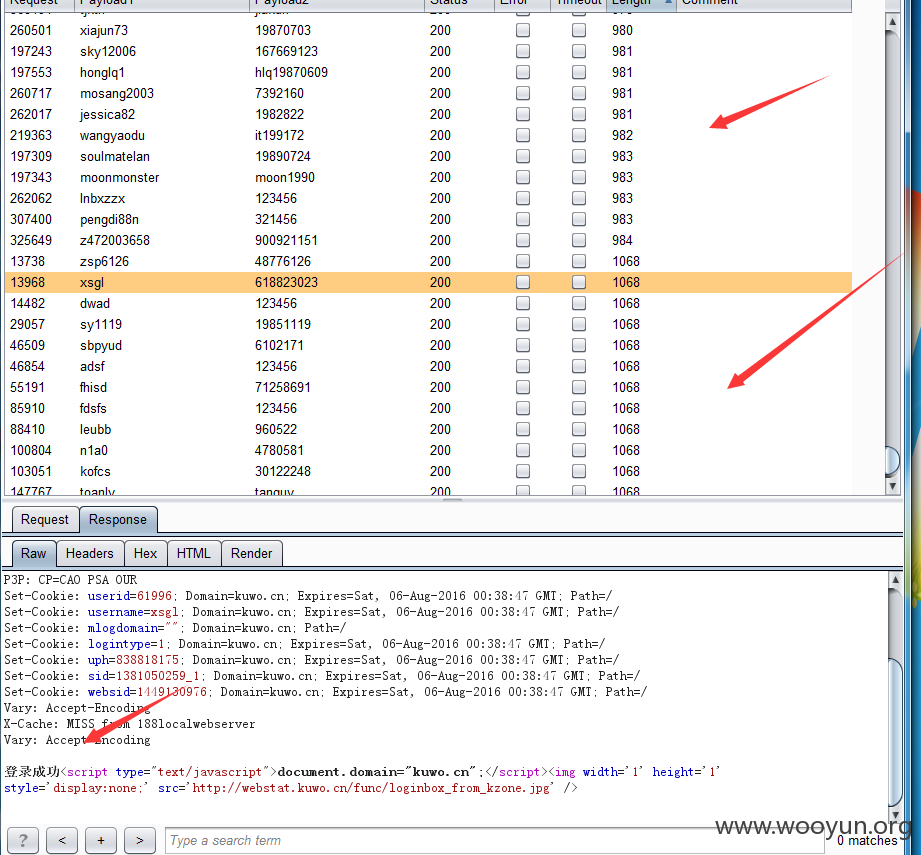Select row with payload wangyaodu
Image resolution: width=921 pixels, height=855 pixels.
point(428,135)
